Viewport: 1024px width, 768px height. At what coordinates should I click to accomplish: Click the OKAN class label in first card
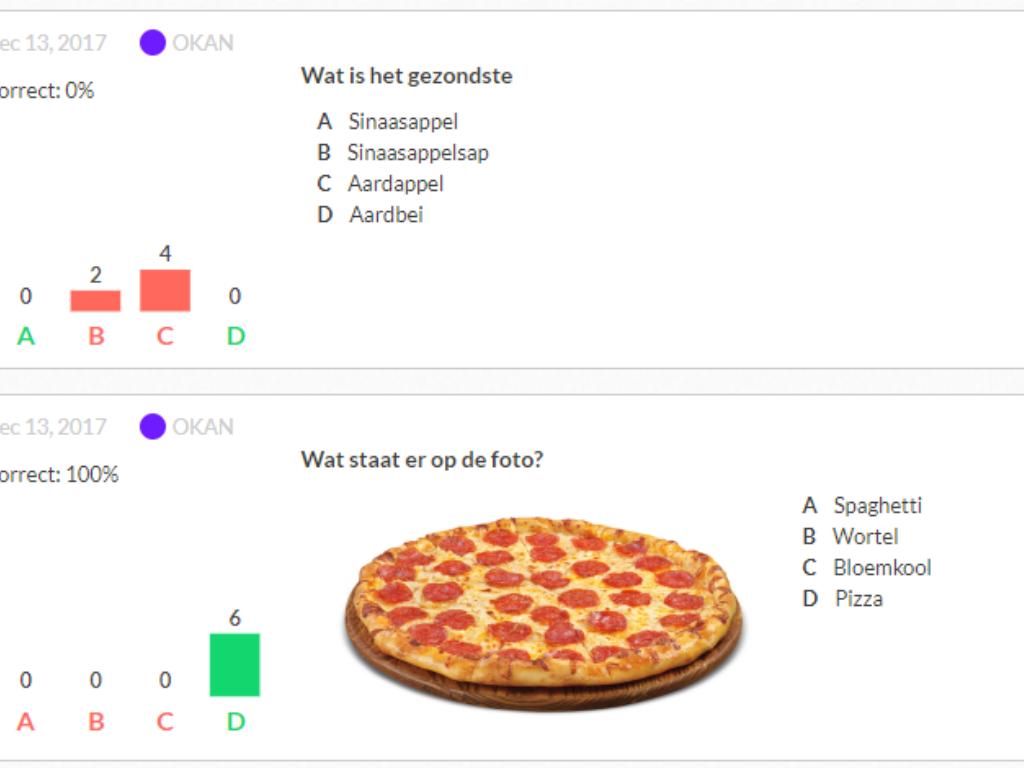point(203,43)
